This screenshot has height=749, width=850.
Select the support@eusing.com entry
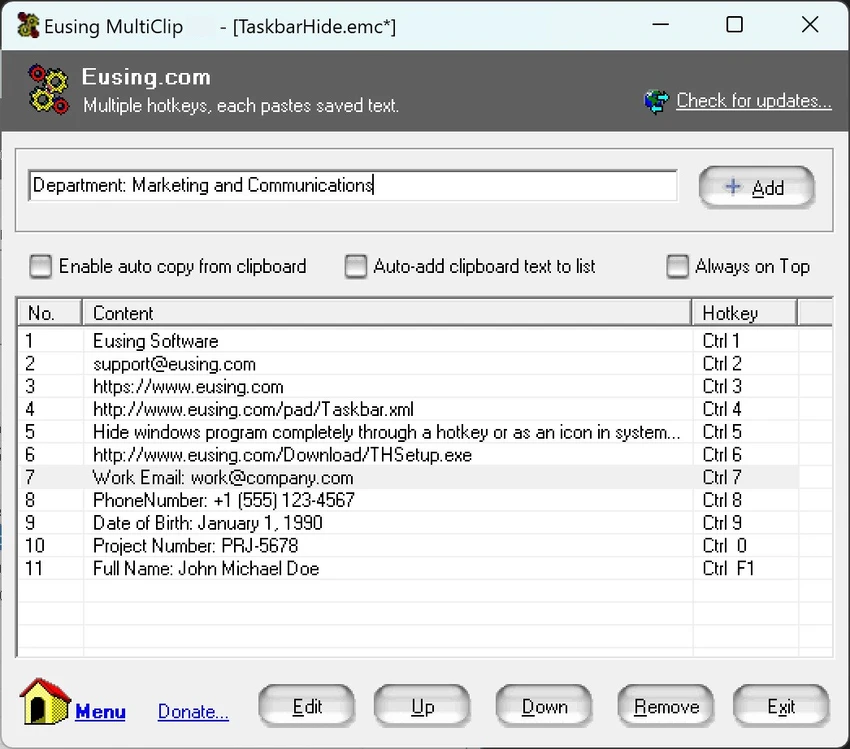coord(409,364)
